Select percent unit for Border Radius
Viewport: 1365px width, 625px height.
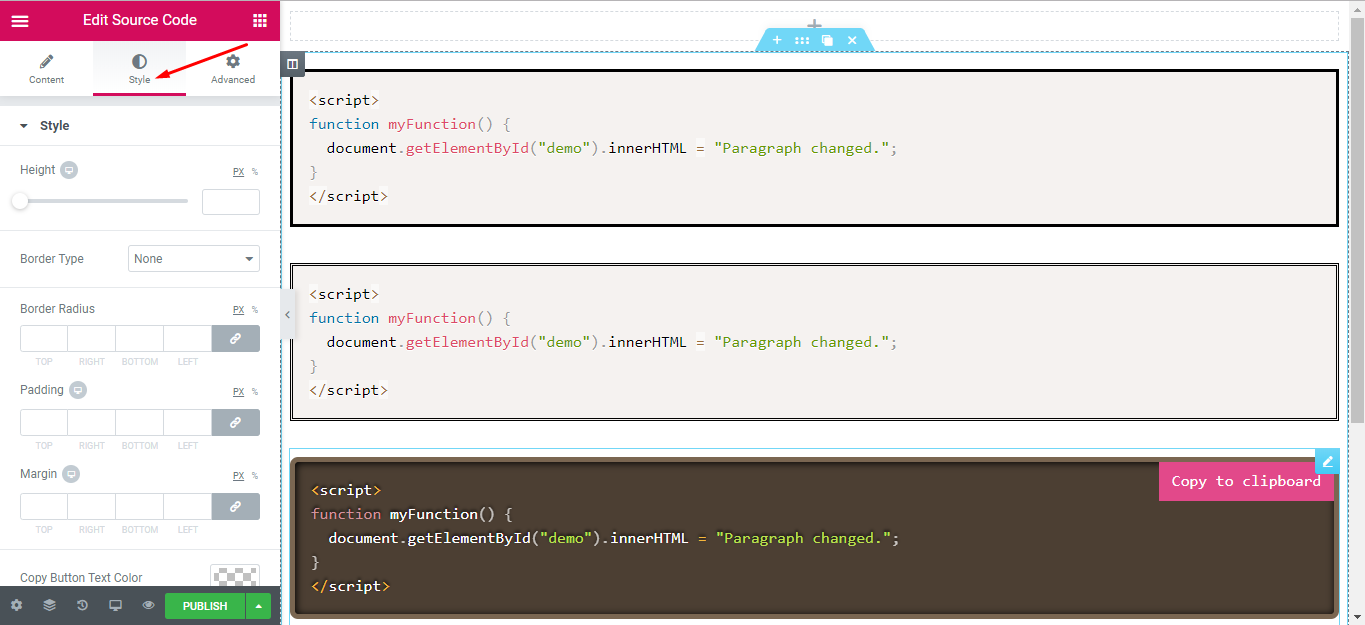click(x=254, y=310)
